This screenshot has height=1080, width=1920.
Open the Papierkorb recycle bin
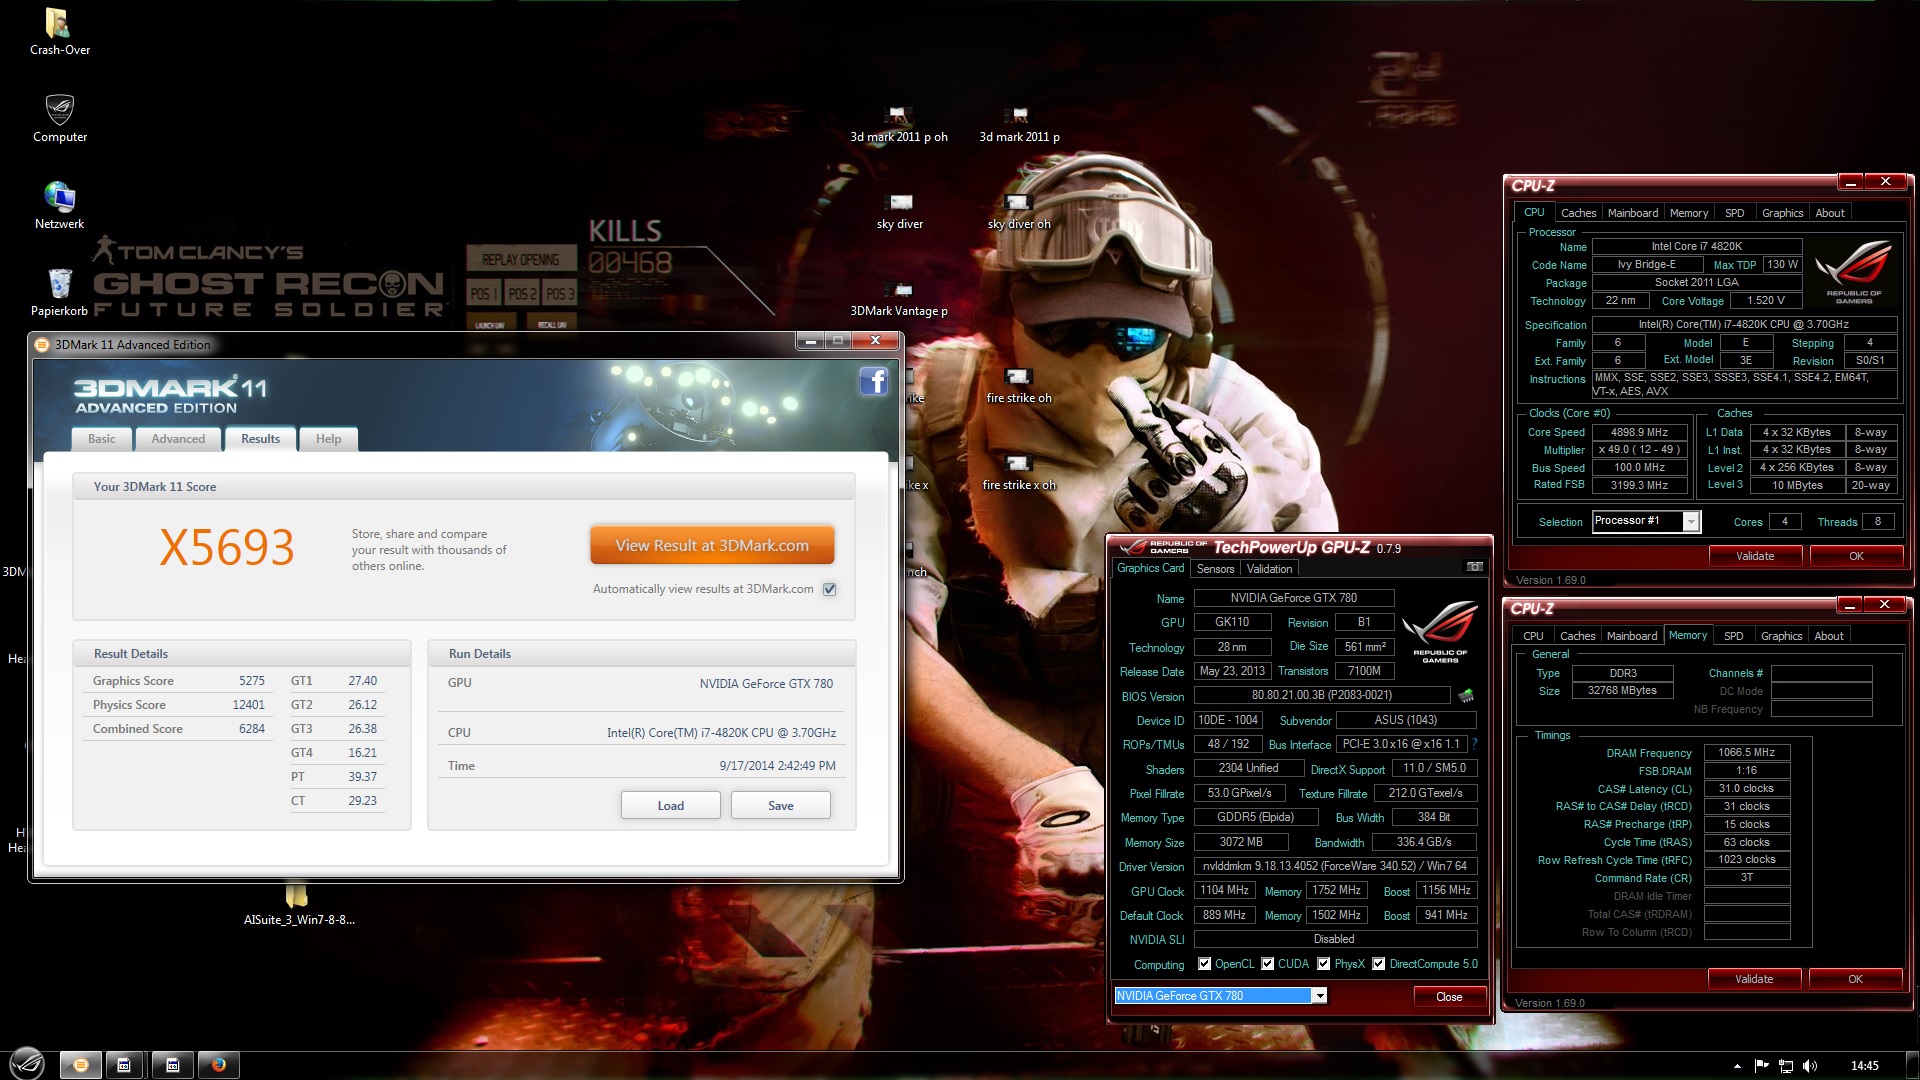tap(59, 293)
